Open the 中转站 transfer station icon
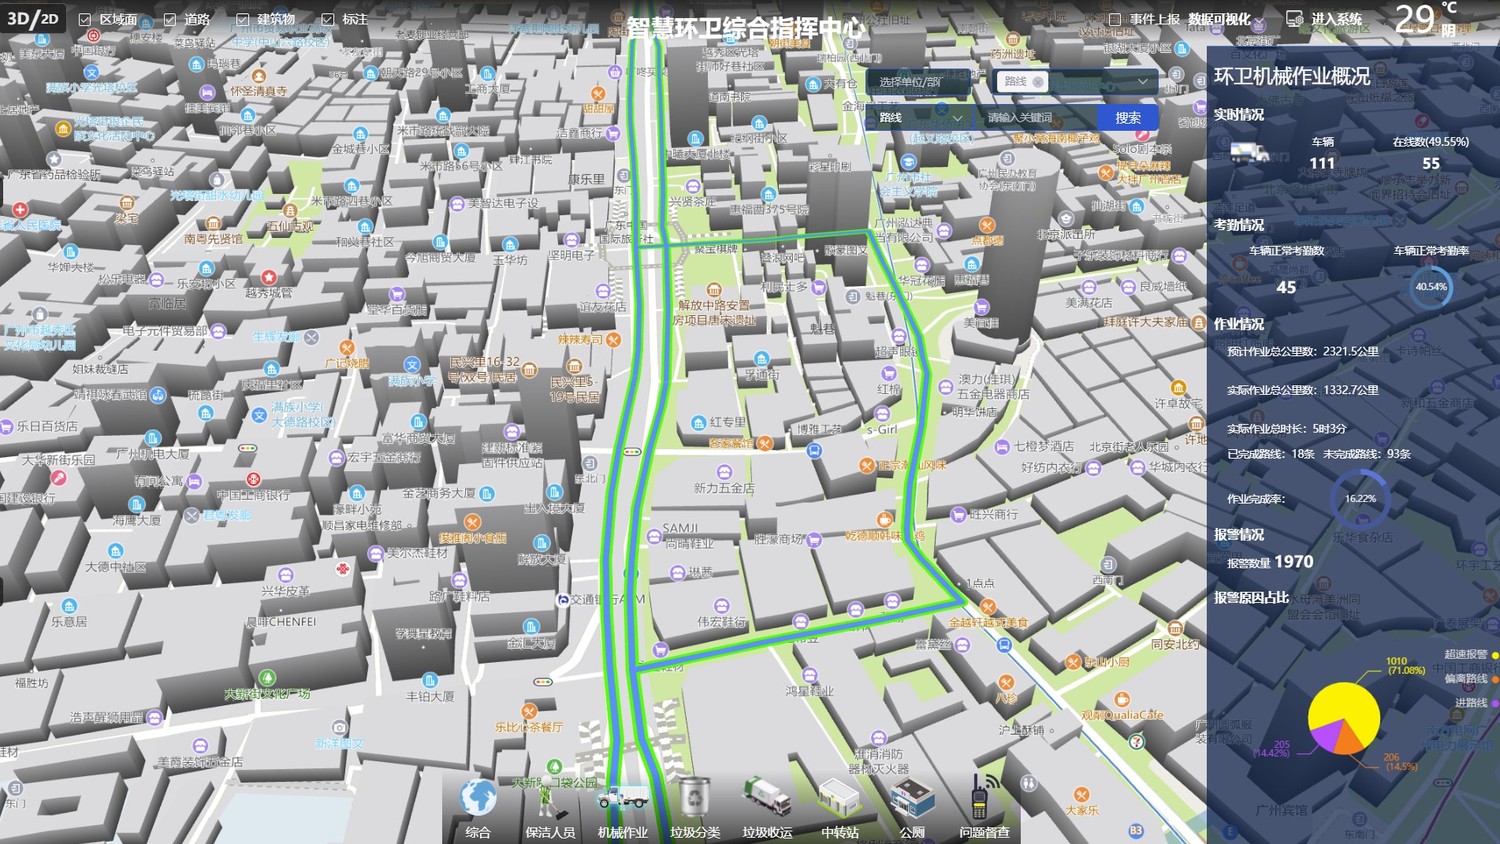 point(839,799)
